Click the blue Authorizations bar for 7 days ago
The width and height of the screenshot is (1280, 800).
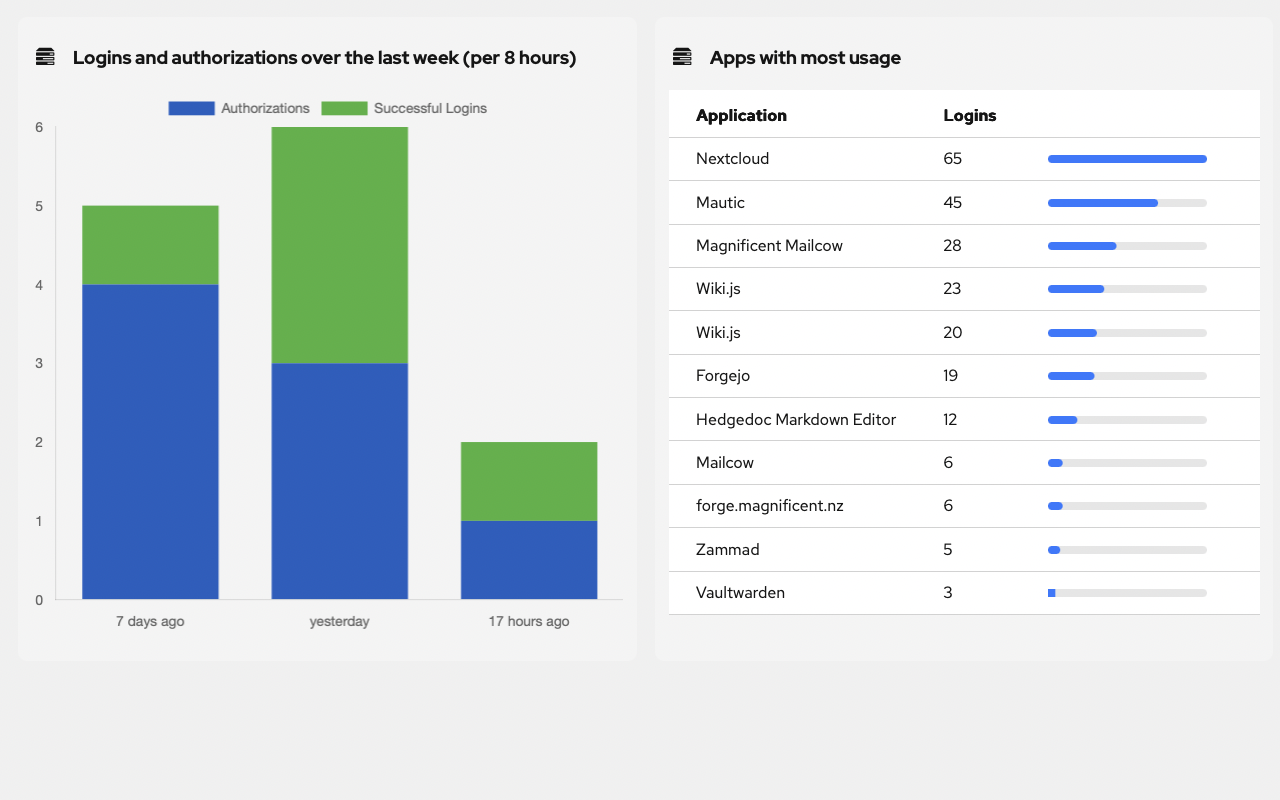(150, 442)
